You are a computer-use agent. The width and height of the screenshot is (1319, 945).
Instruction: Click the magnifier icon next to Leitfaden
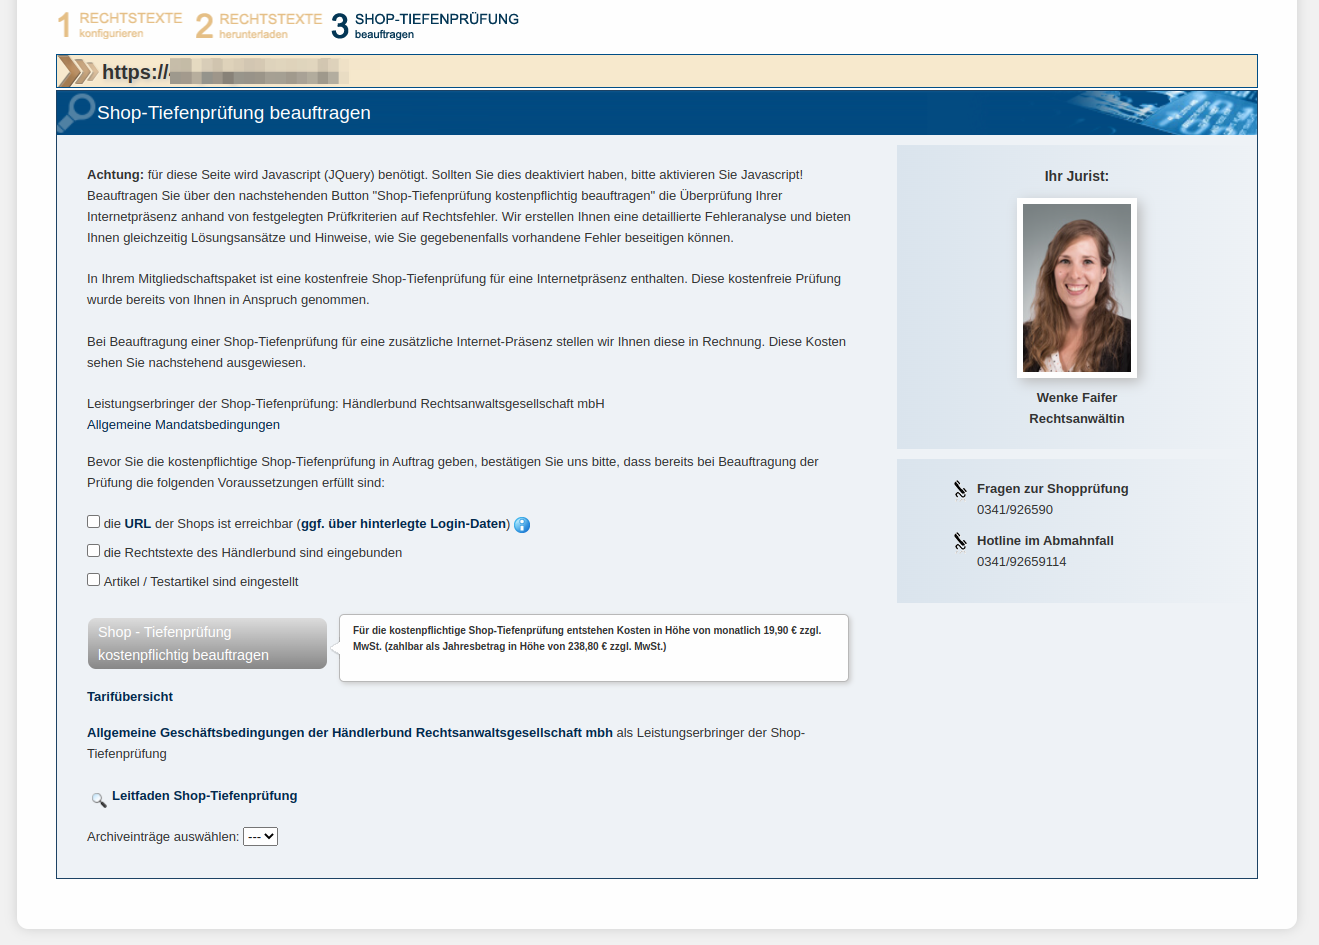[98, 799]
